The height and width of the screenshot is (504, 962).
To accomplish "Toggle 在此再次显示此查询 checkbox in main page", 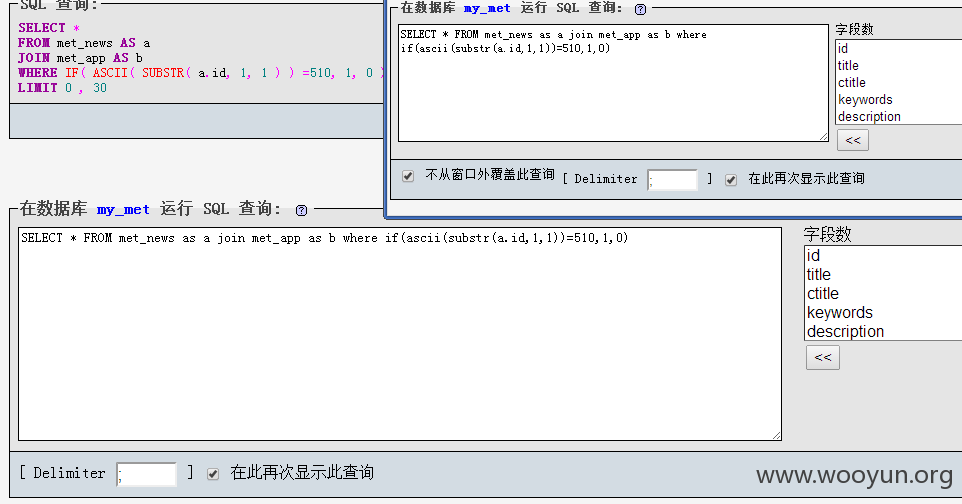I will 213,473.
